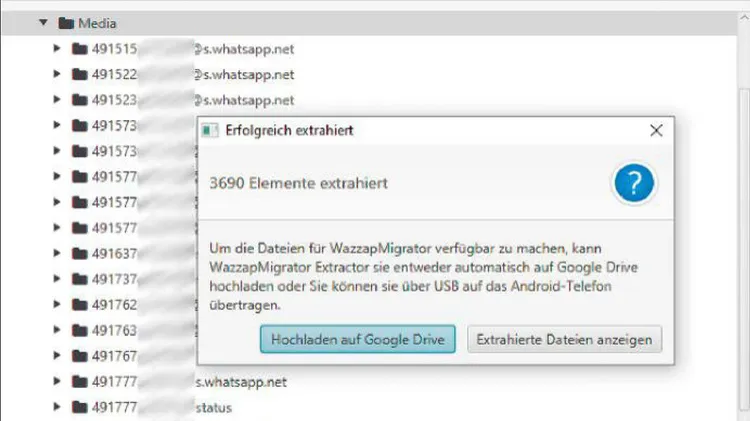Image resolution: width=750 pixels, height=421 pixels.
Task: Select the 491767 folder name text
Action: point(114,356)
